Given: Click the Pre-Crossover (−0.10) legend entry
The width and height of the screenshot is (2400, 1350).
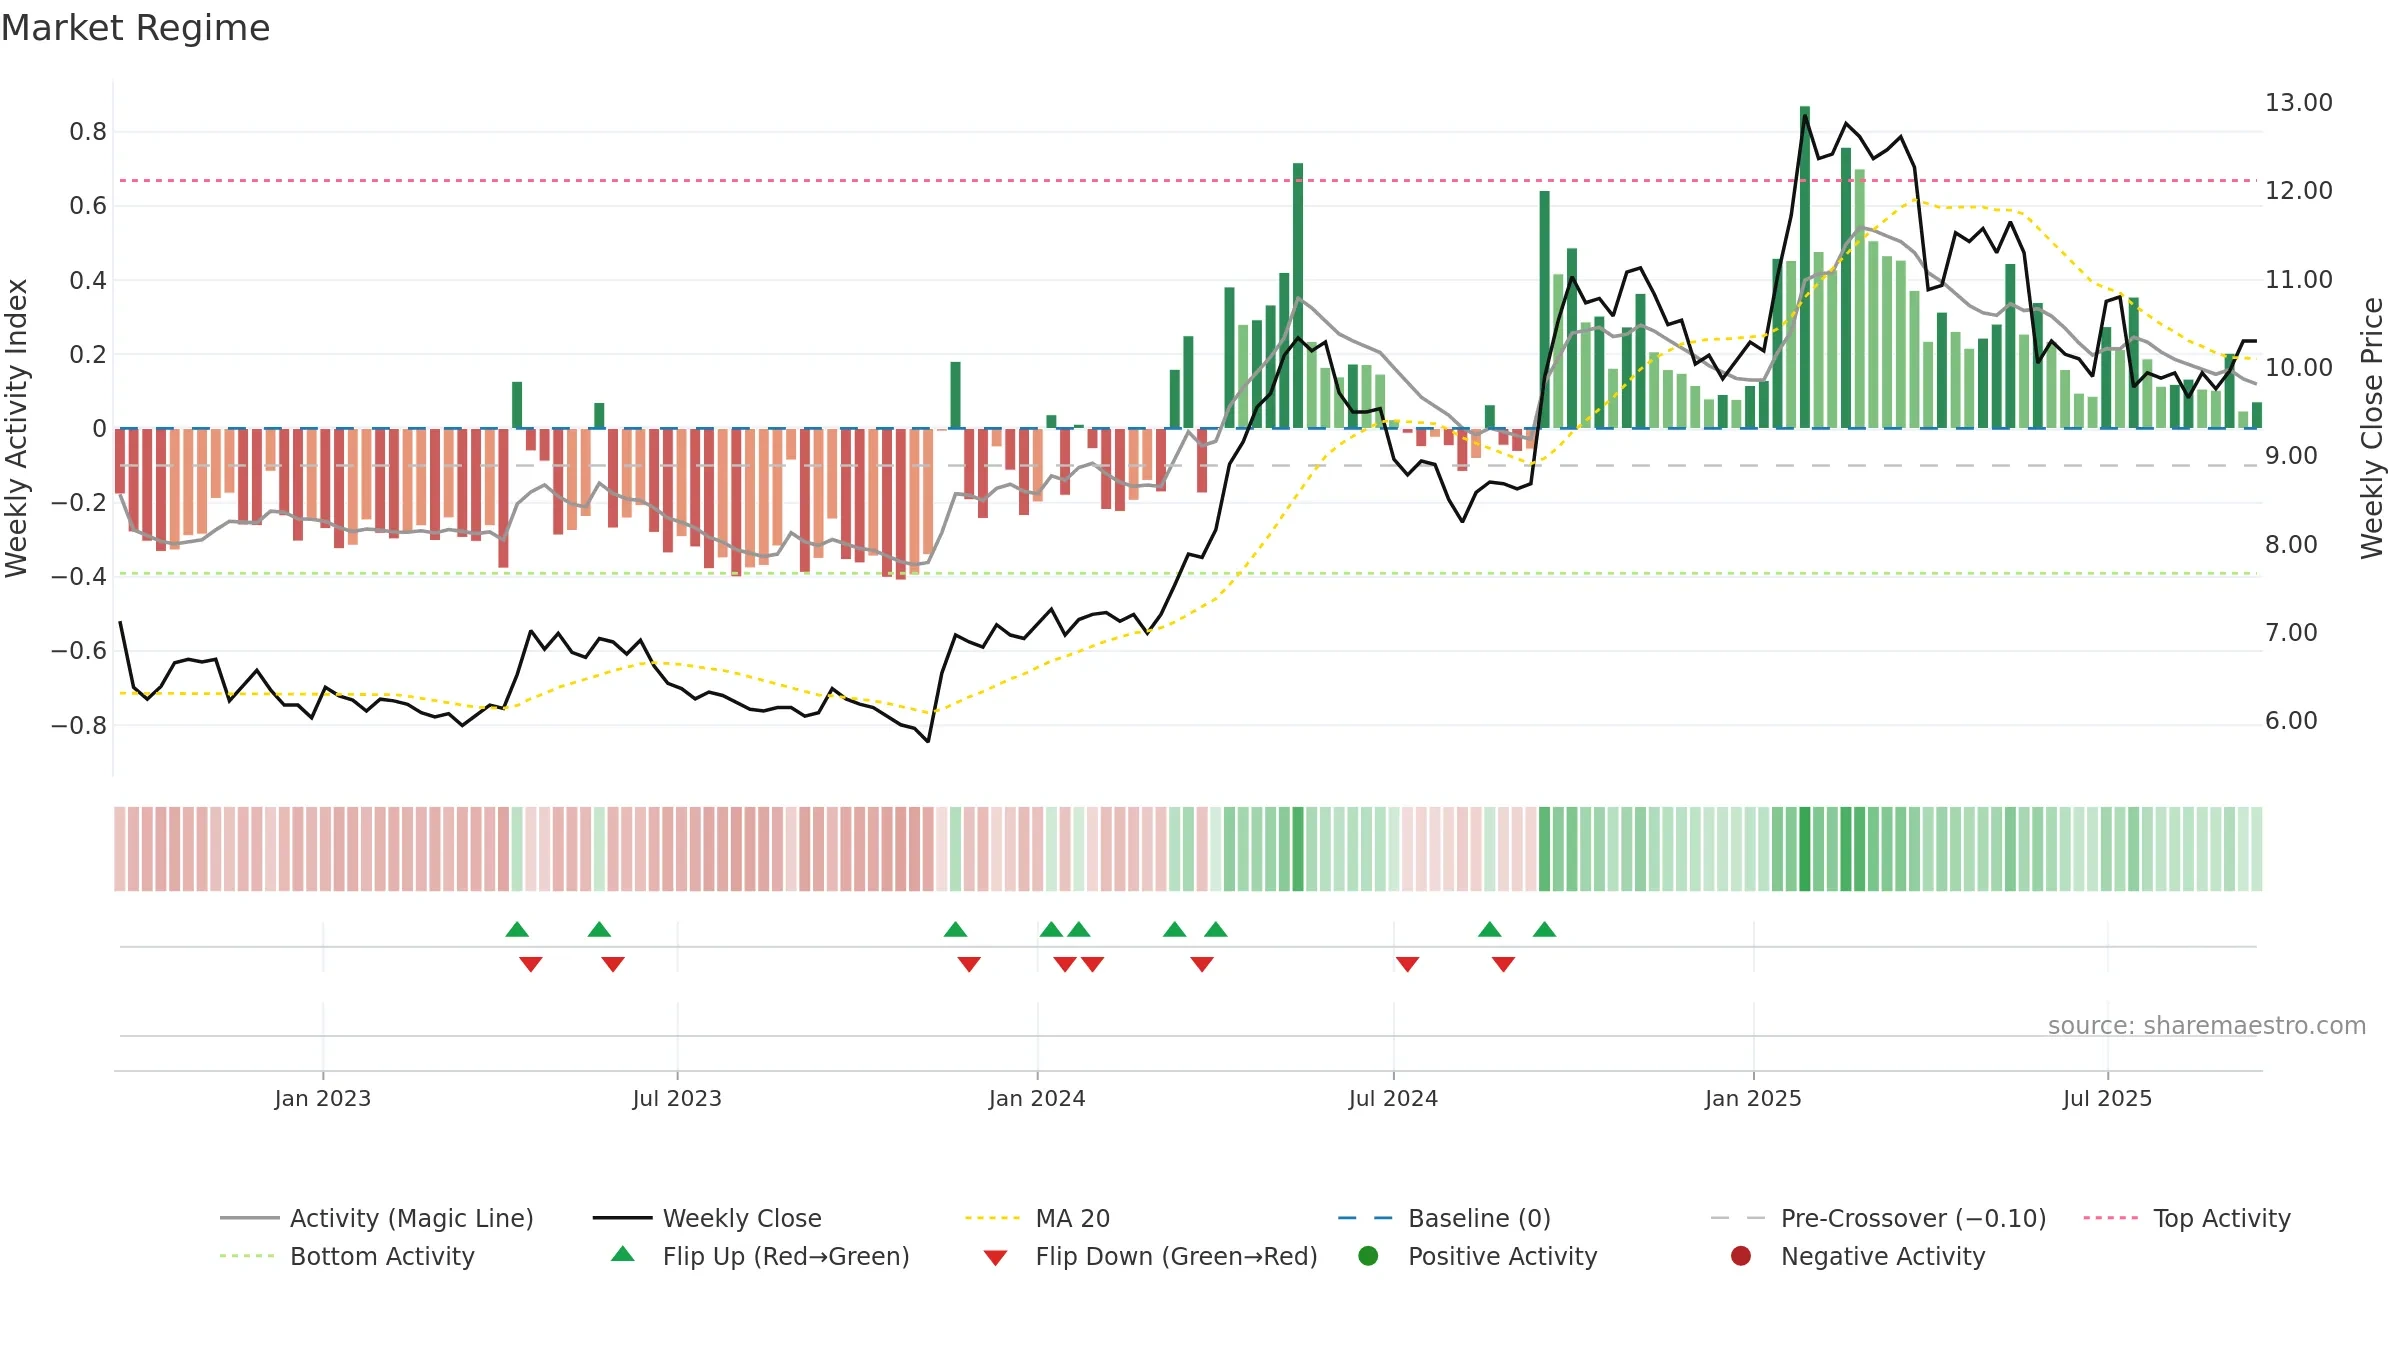Looking at the screenshot, I should [x=1879, y=1218].
